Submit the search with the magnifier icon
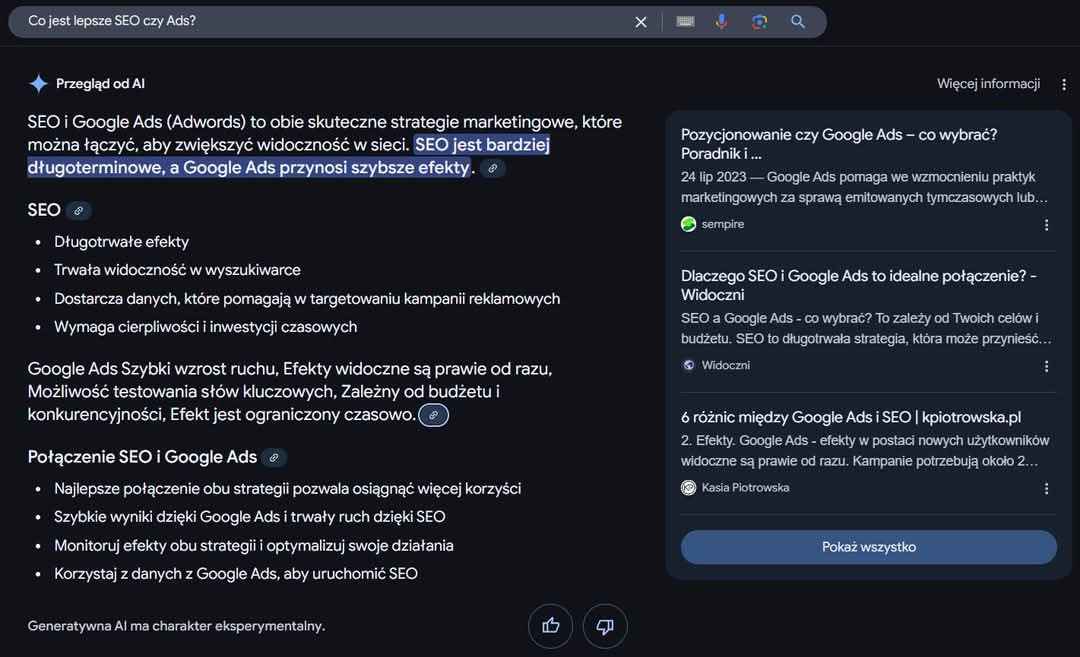Image resolution: width=1080 pixels, height=657 pixels. [798, 22]
